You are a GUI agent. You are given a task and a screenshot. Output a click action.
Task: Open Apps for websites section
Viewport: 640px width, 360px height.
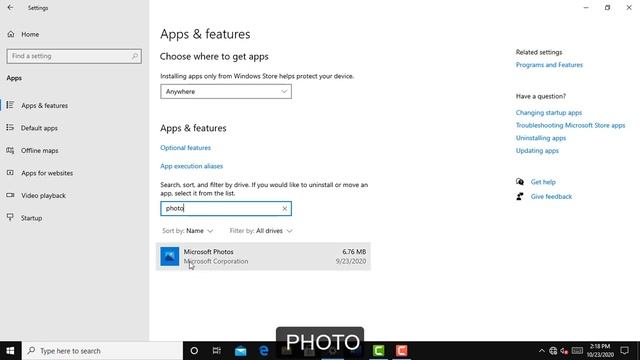pyautogui.click(x=47, y=173)
